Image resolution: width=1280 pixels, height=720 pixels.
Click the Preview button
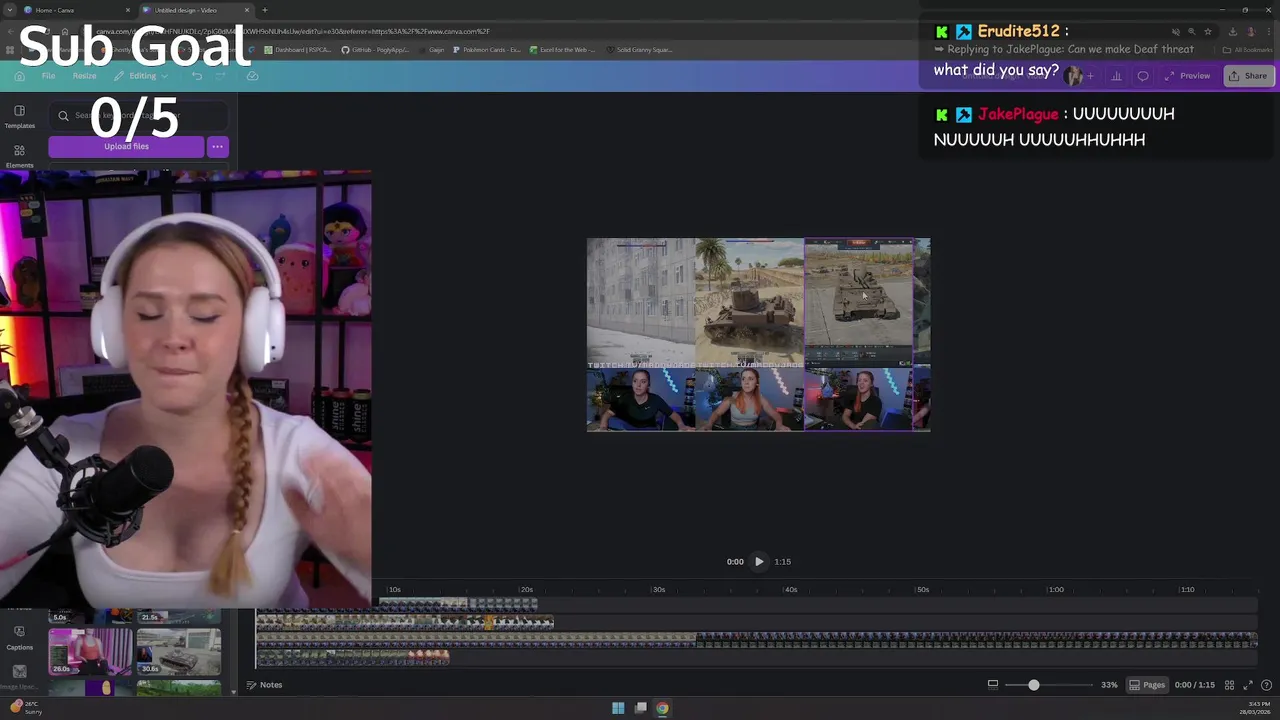(1188, 76)
